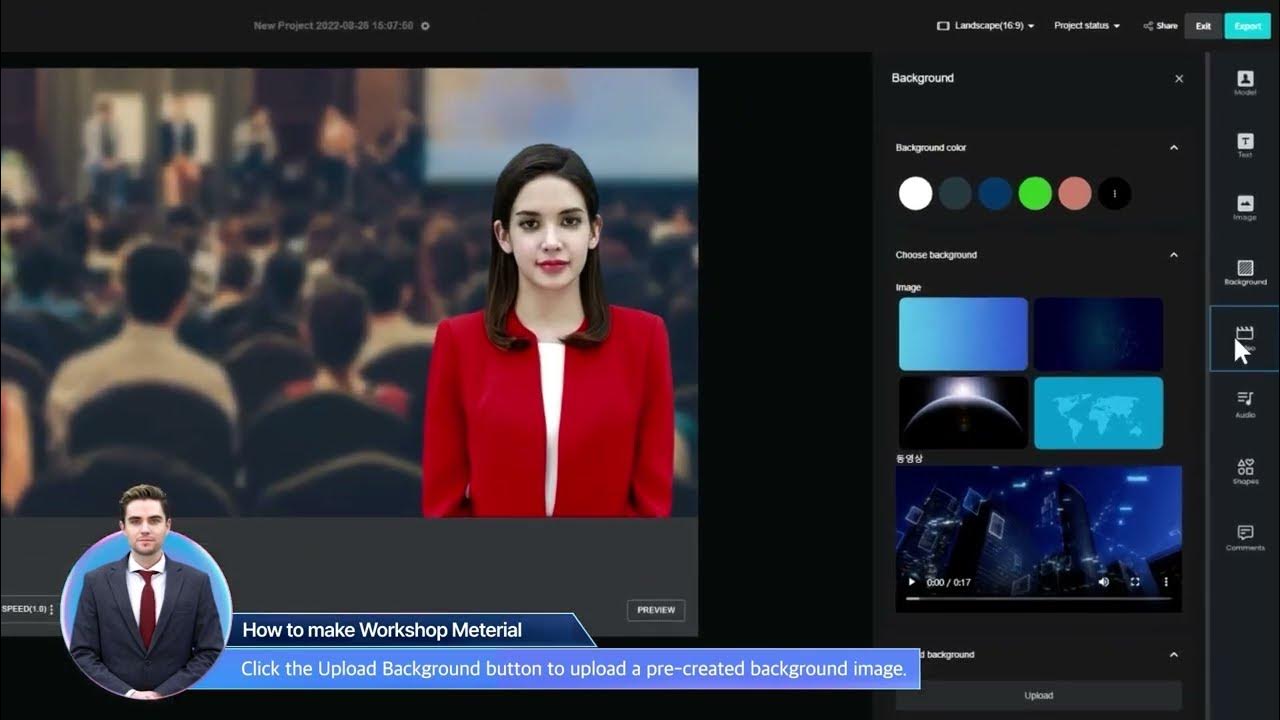This screenshot has width=1280, height=720.
Task: Choose the world map background image
Action: 1098,412
